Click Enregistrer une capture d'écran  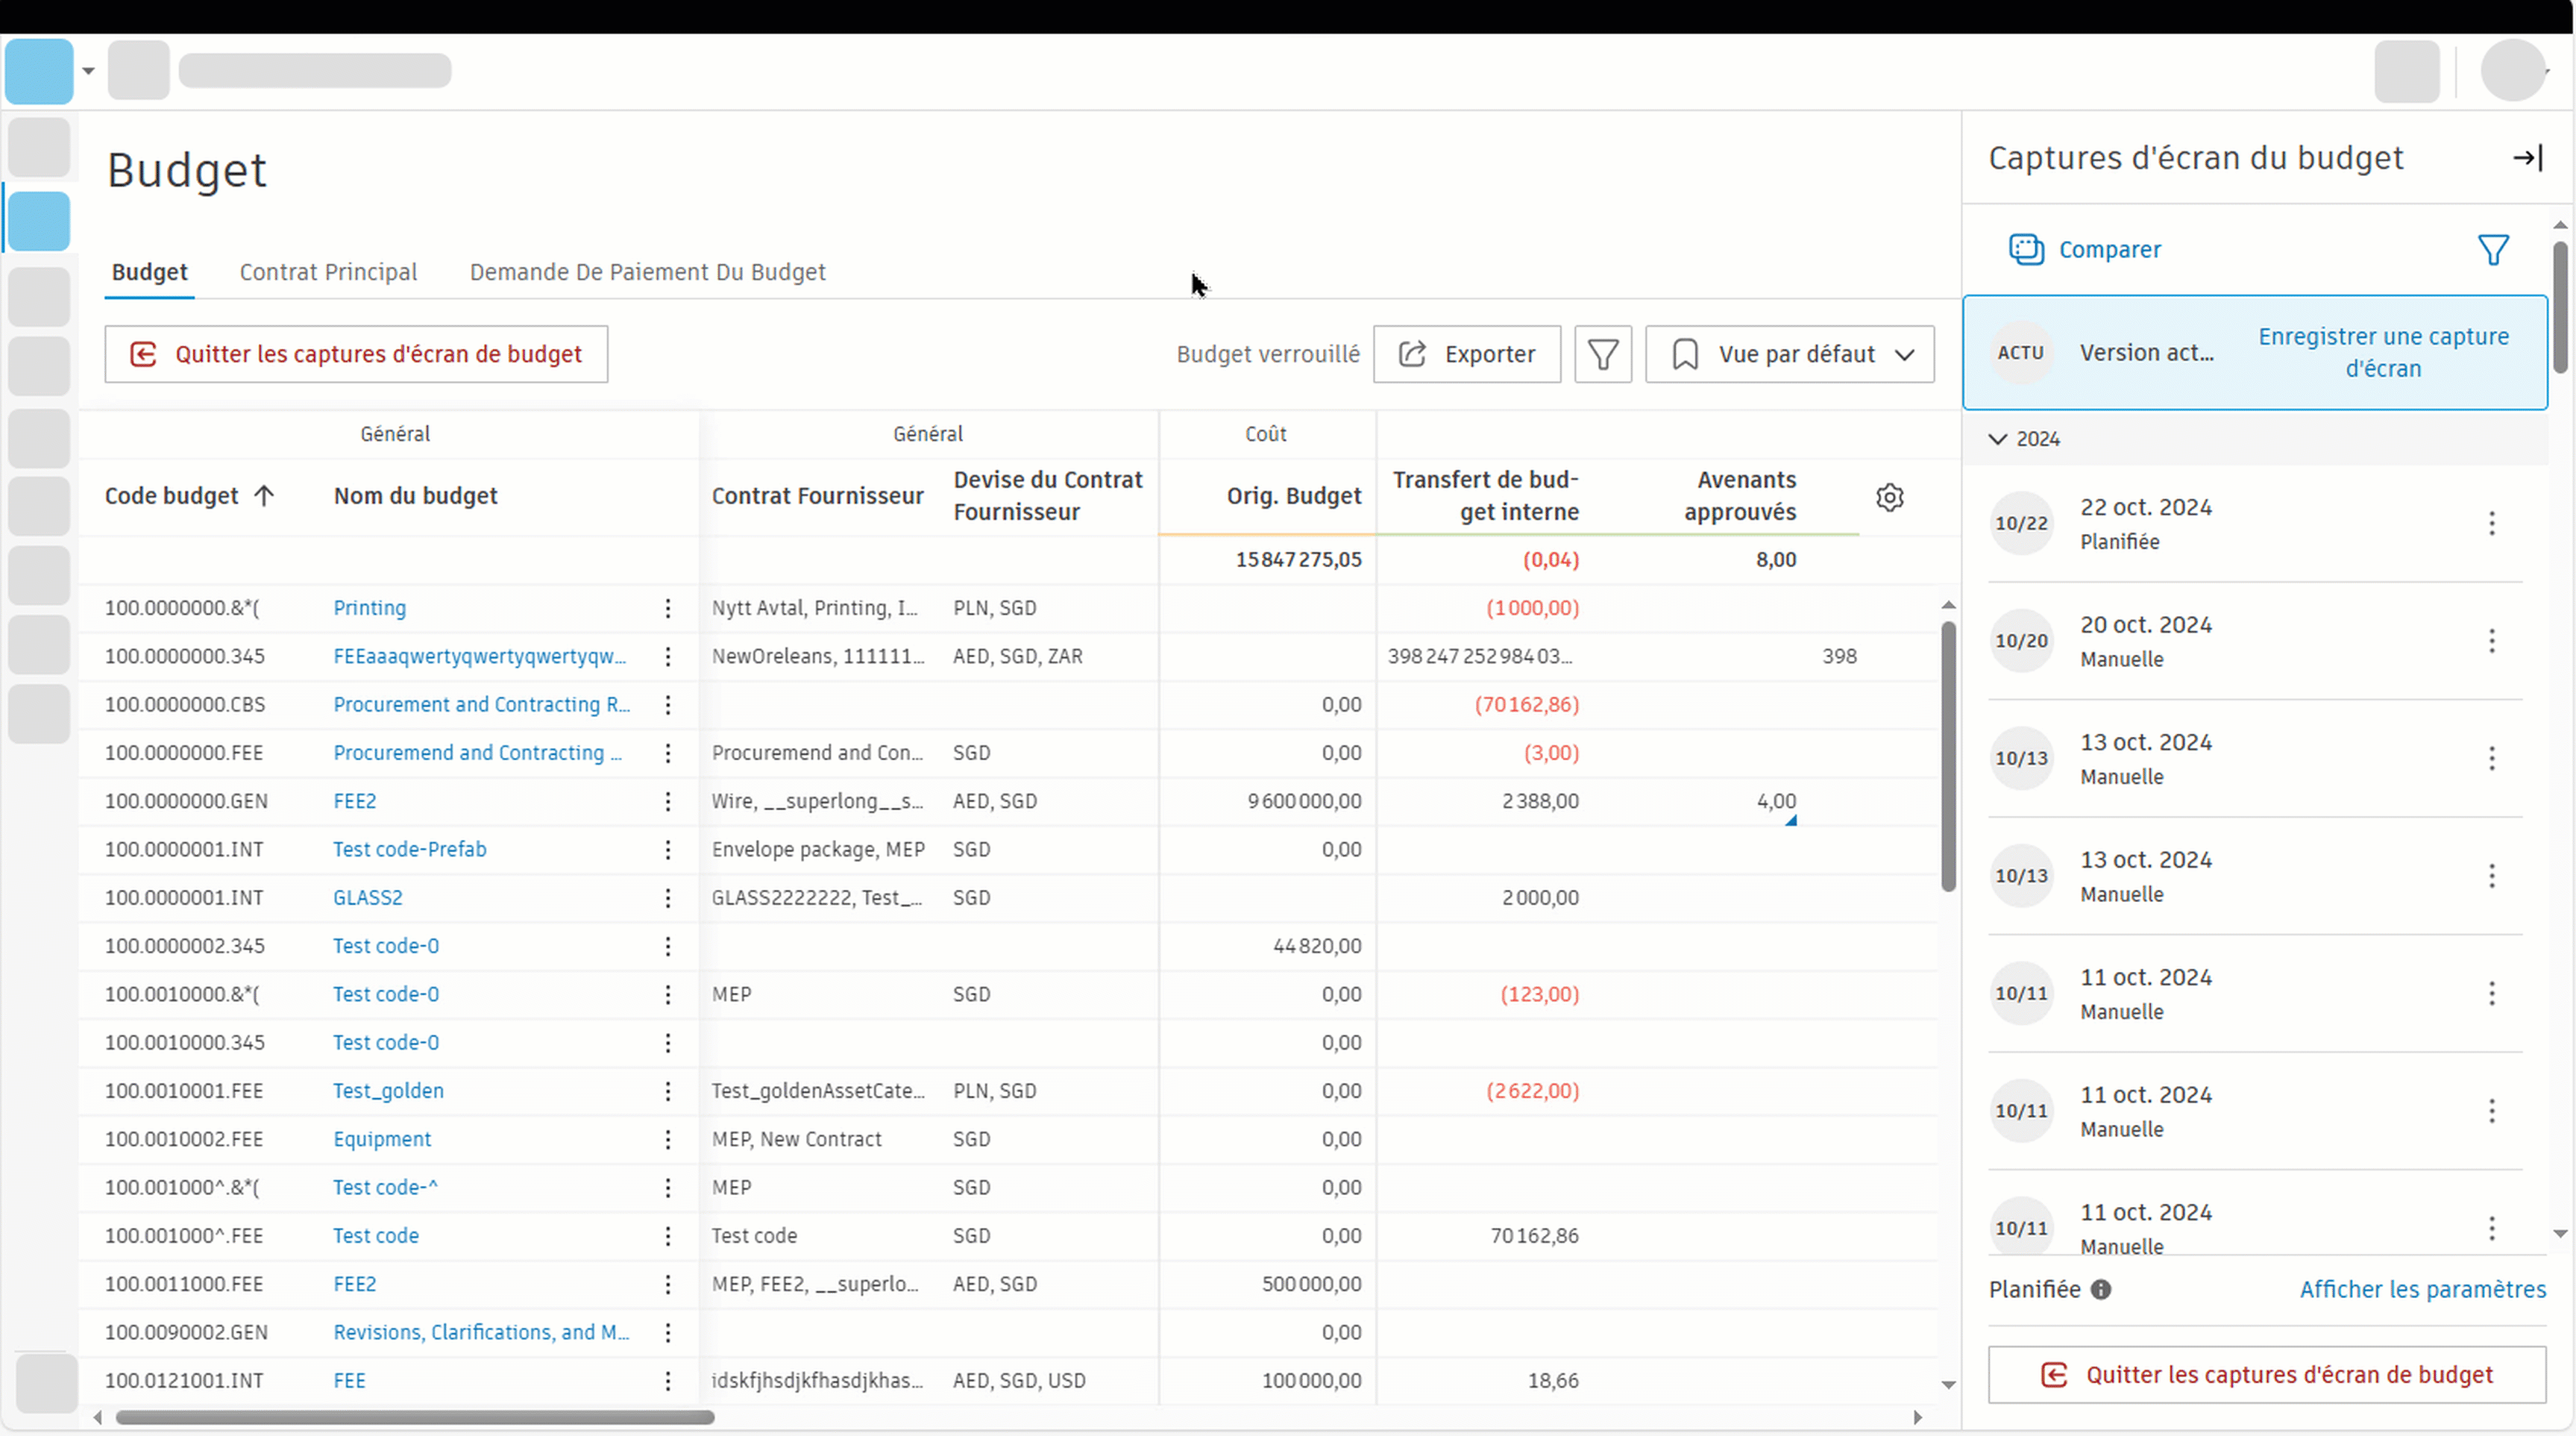click(x=2384, y=352)
